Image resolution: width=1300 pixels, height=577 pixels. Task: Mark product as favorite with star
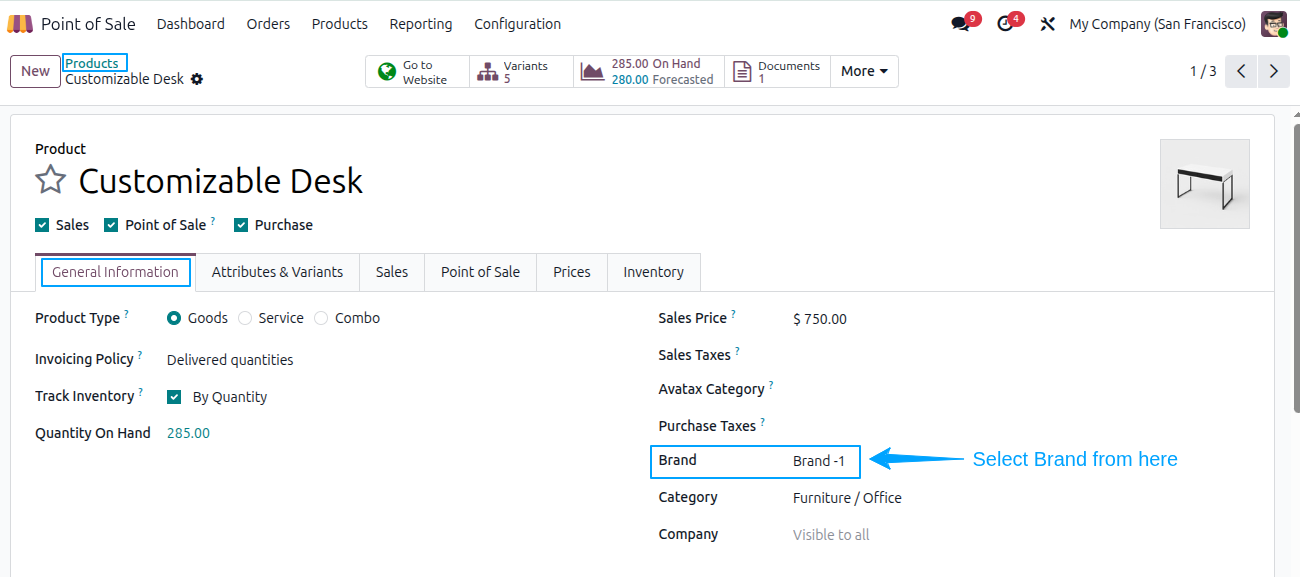click(x=50, y=180)
